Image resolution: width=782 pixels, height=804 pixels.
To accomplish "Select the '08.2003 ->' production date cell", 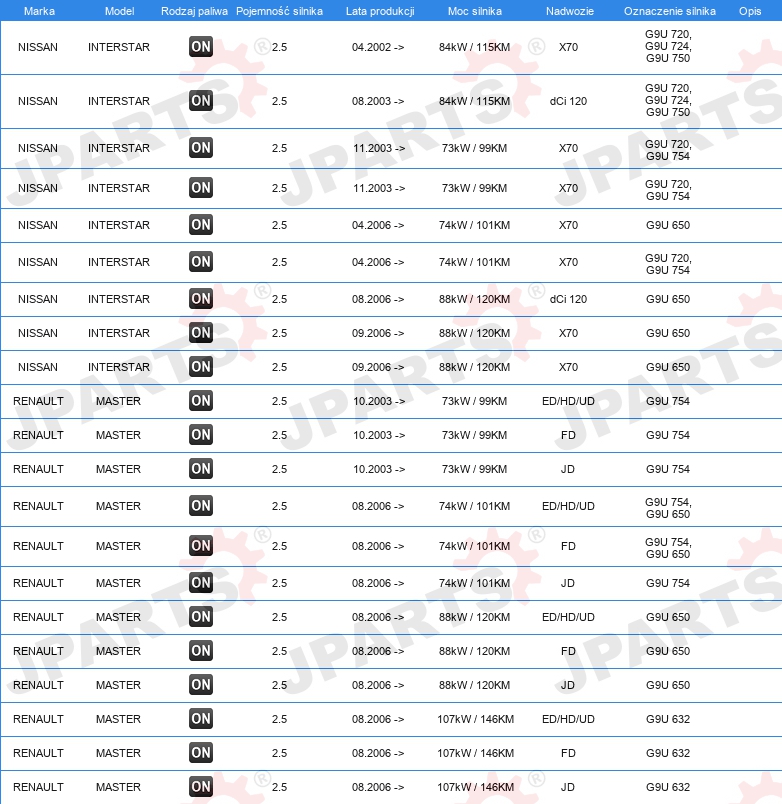I will (378, 101).
